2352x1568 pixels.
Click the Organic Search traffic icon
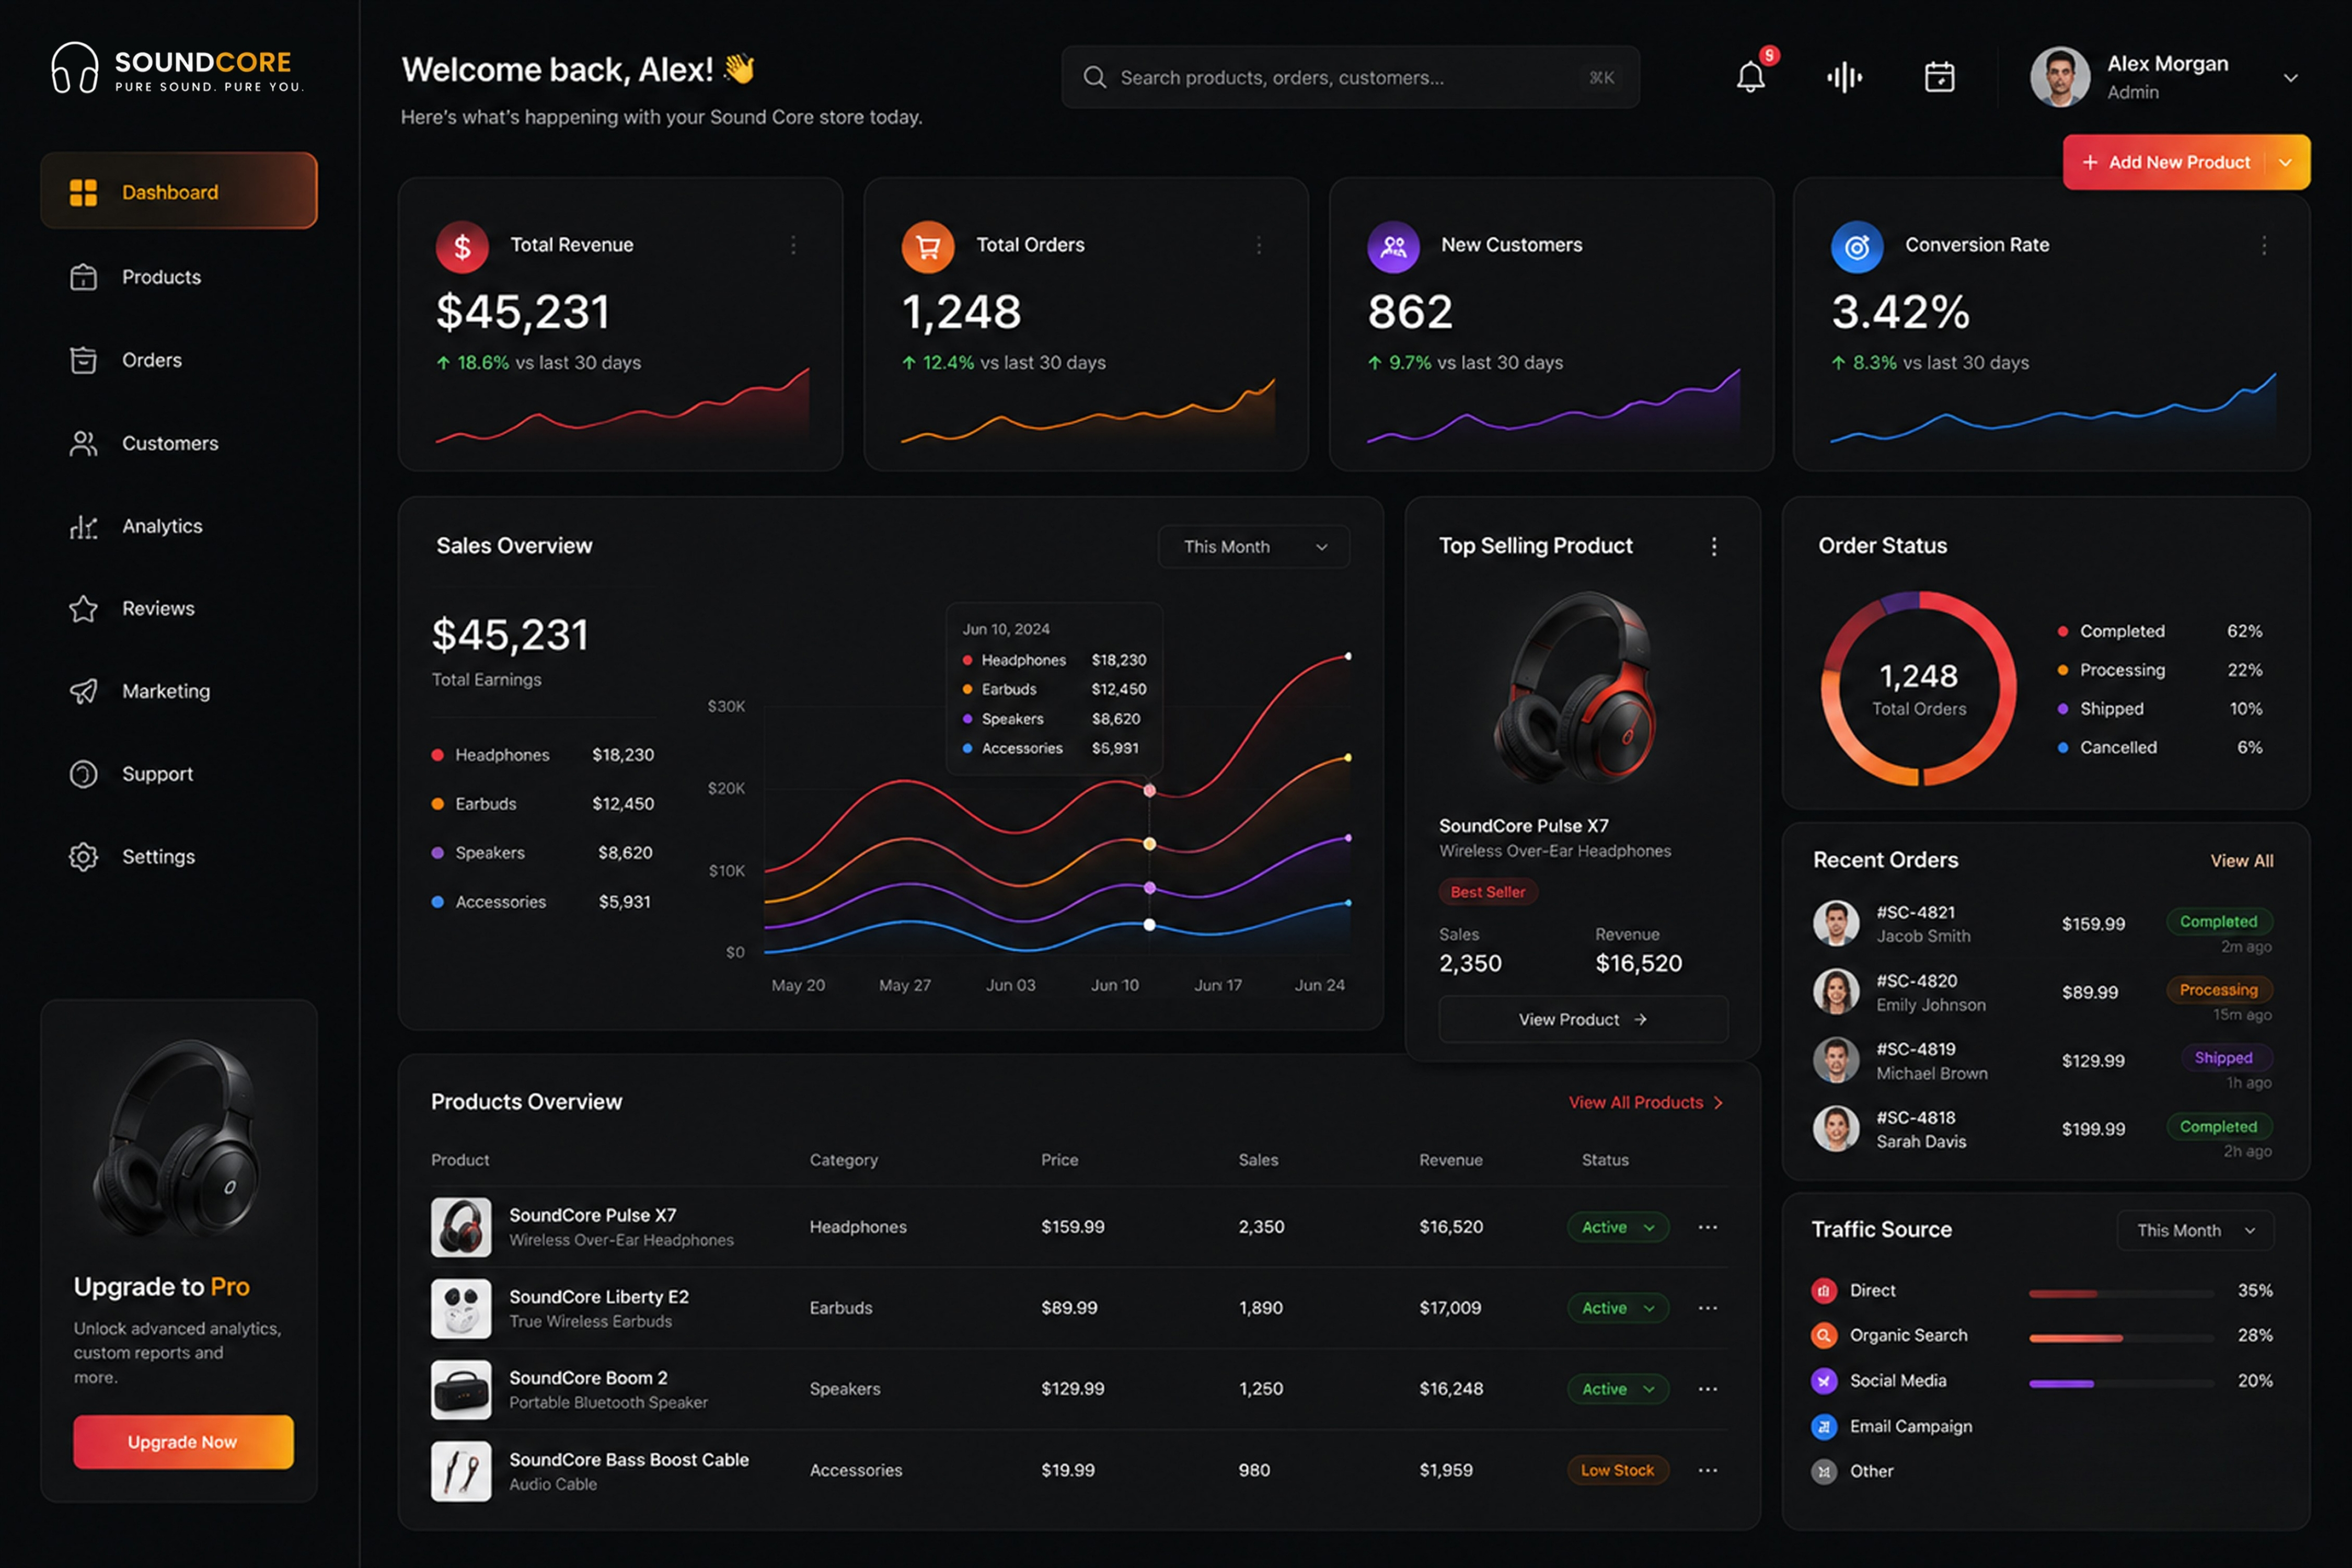tap(1824, 1335)
